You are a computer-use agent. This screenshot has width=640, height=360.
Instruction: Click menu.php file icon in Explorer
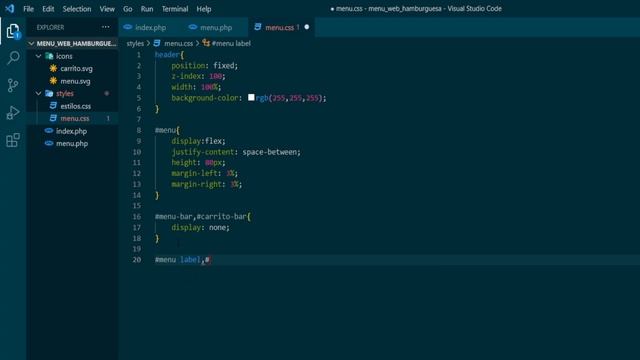49,143
